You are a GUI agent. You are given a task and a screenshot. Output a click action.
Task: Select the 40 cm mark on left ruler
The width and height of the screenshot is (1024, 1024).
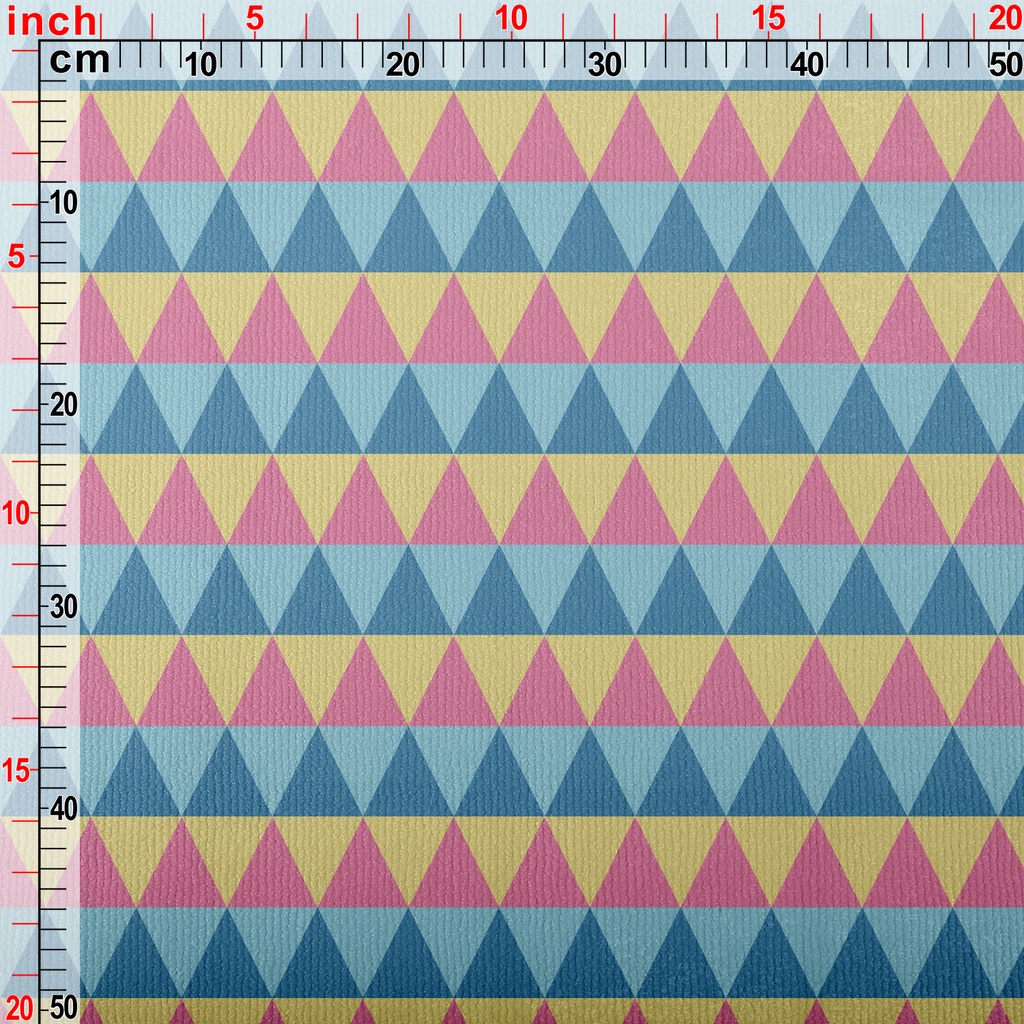point(64,808)
